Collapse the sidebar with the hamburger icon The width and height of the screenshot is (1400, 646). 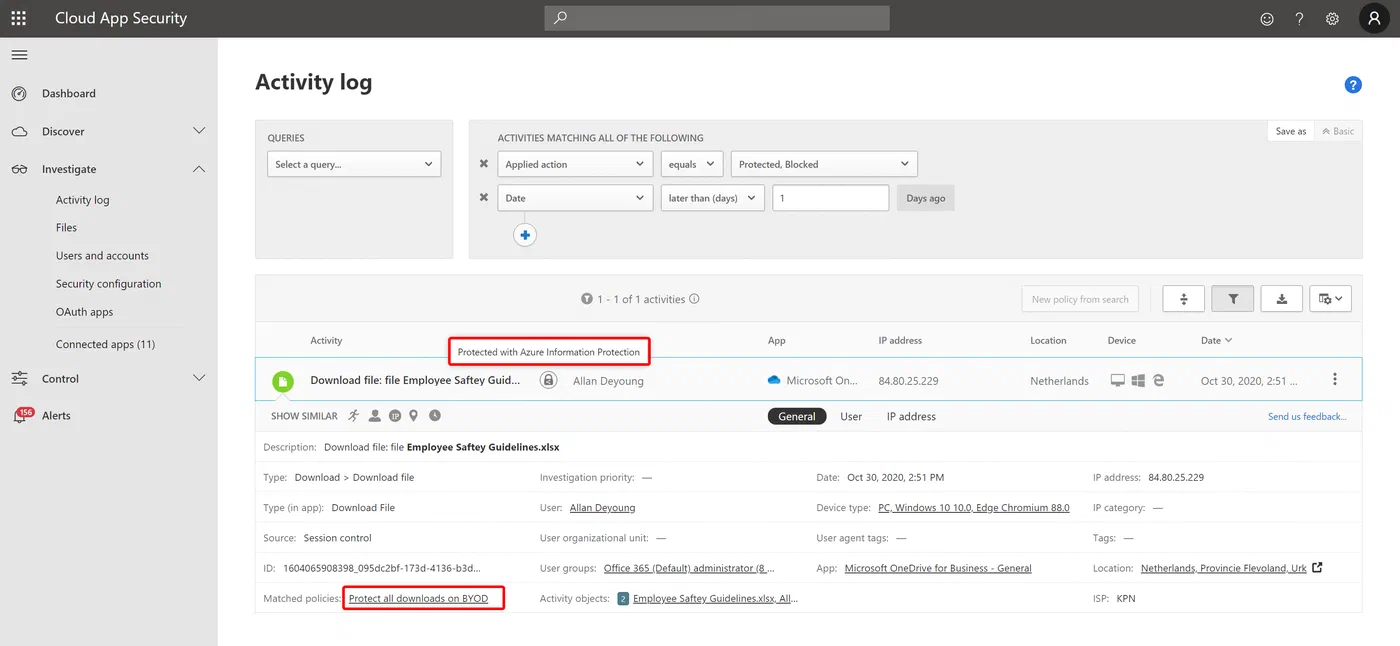click(19, 55)
